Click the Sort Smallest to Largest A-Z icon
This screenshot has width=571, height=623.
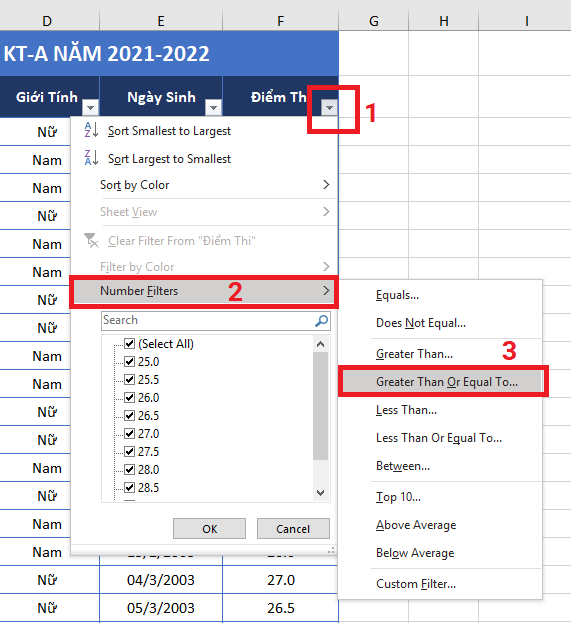(91, 130)
